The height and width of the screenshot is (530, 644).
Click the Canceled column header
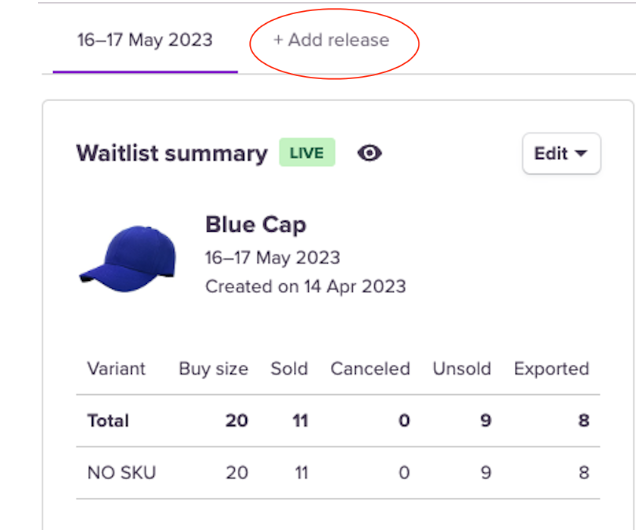coord(370,368)
